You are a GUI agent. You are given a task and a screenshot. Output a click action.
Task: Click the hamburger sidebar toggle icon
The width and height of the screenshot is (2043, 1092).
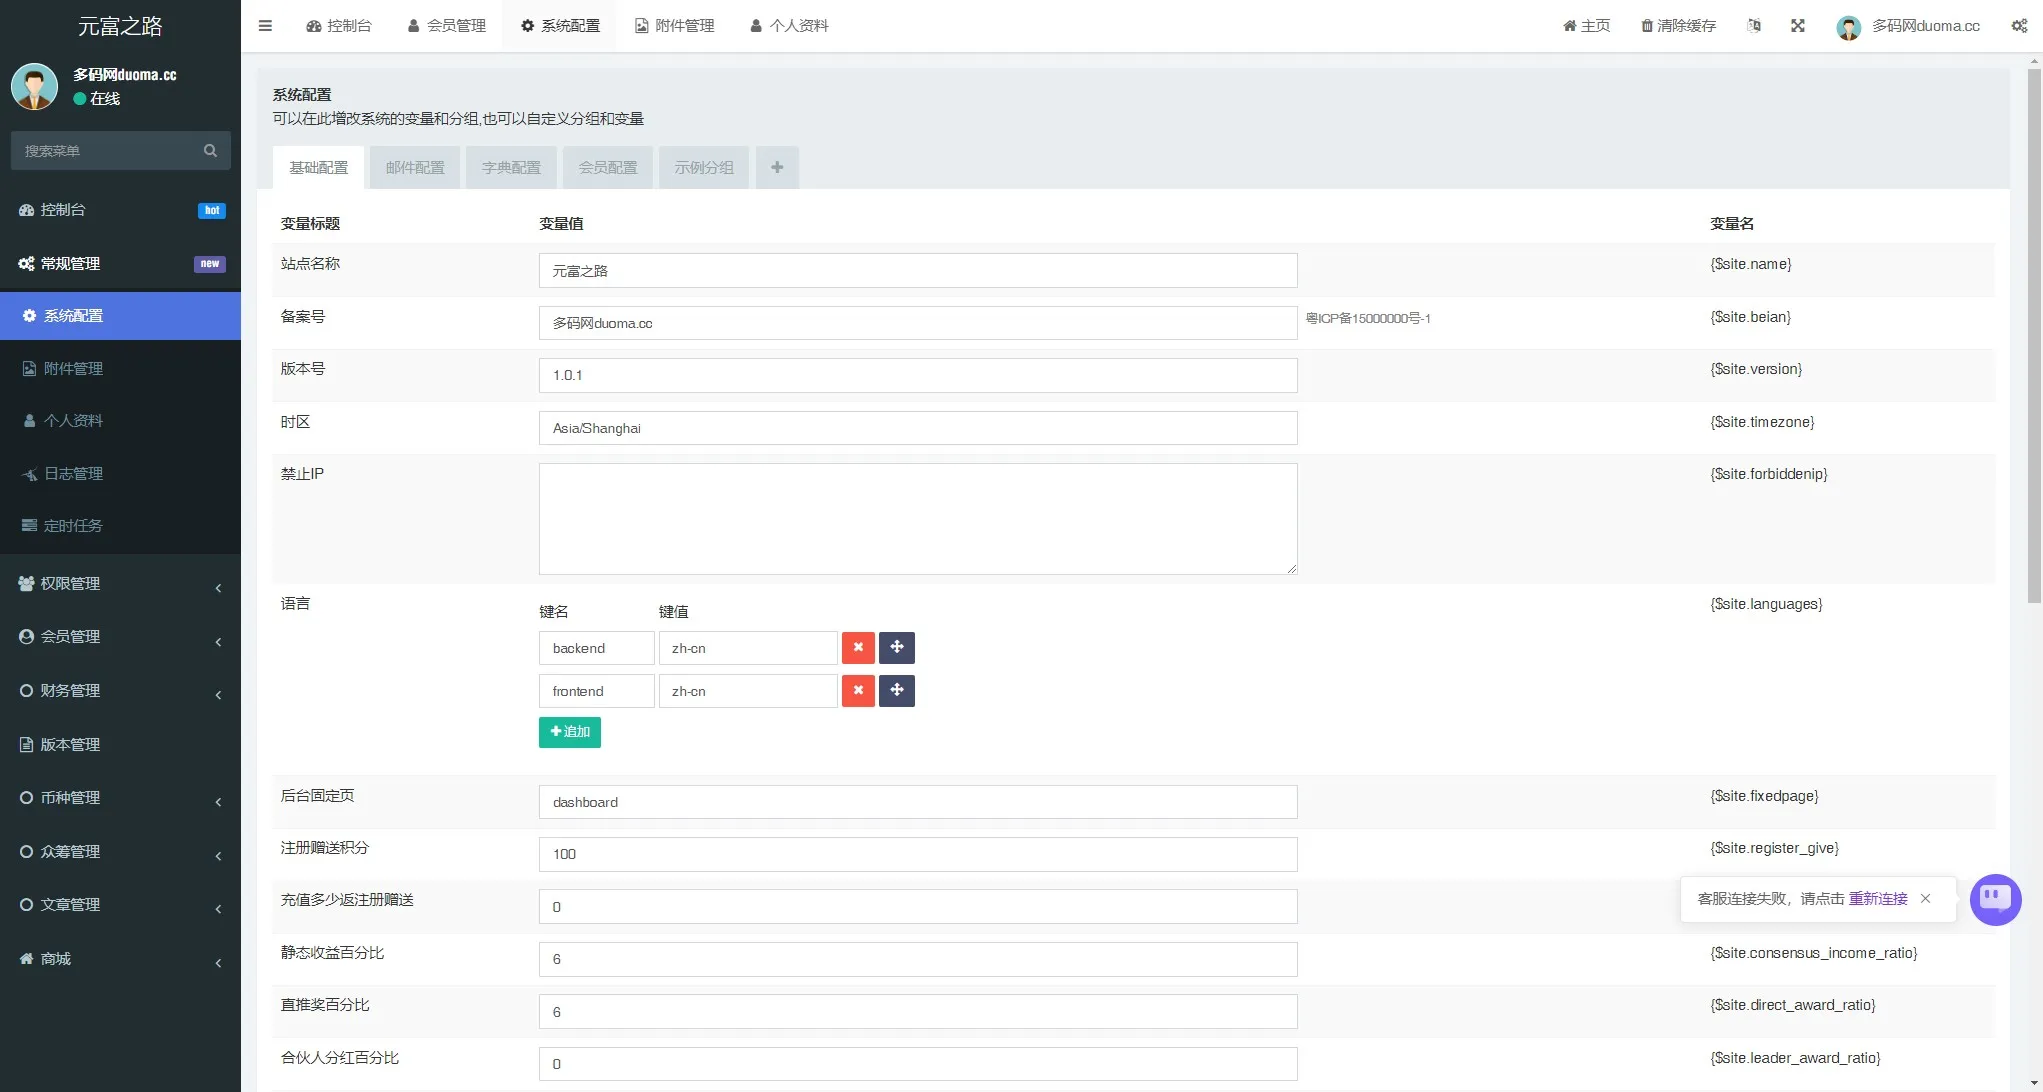click(x=265, y=26)
